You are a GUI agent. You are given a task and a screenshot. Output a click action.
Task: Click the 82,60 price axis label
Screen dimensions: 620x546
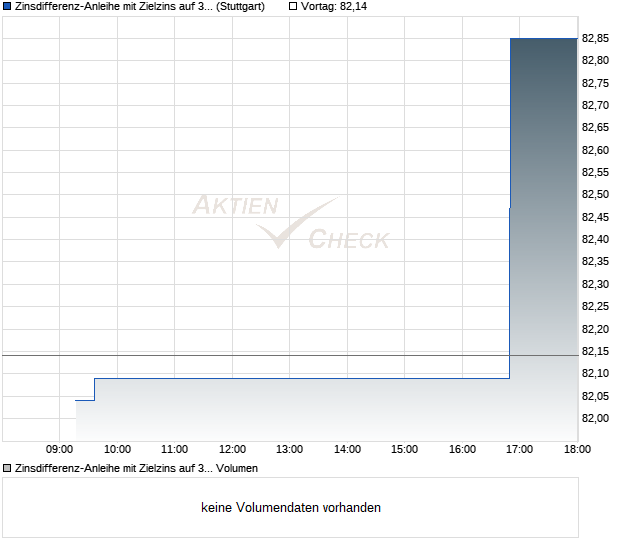coord(595,150)
